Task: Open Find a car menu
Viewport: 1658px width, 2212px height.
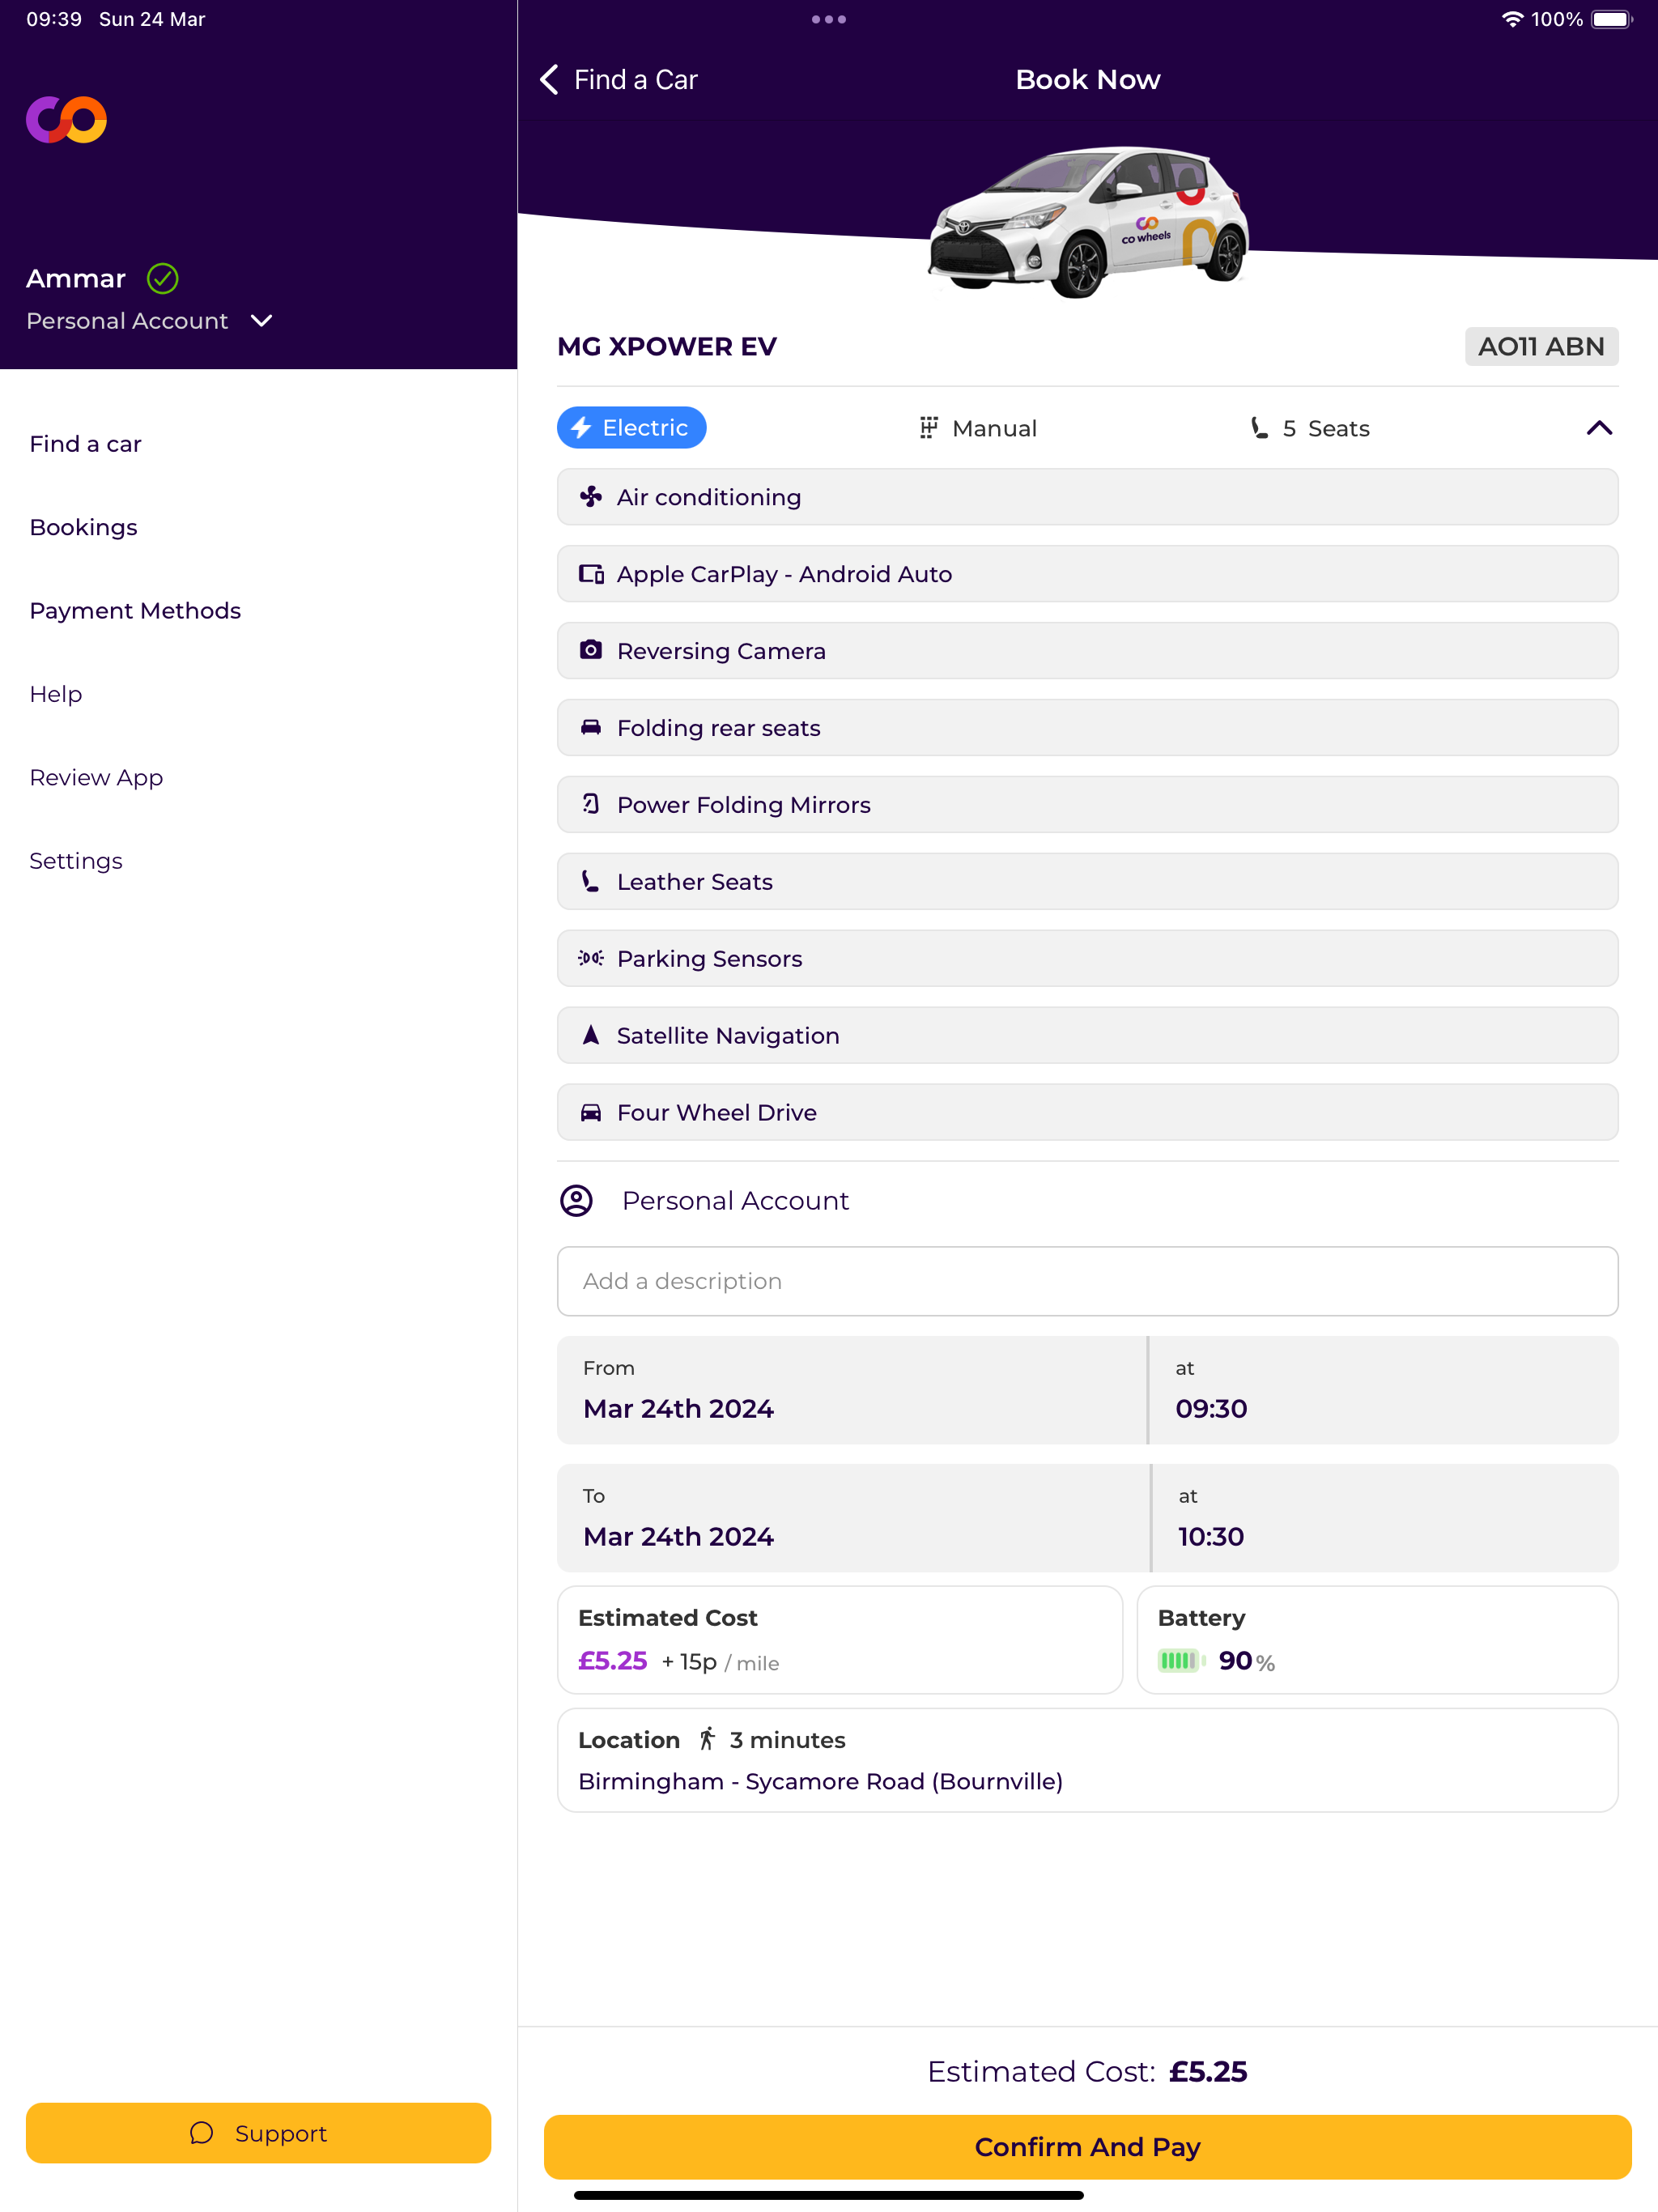Action: (x=86, y=444)
